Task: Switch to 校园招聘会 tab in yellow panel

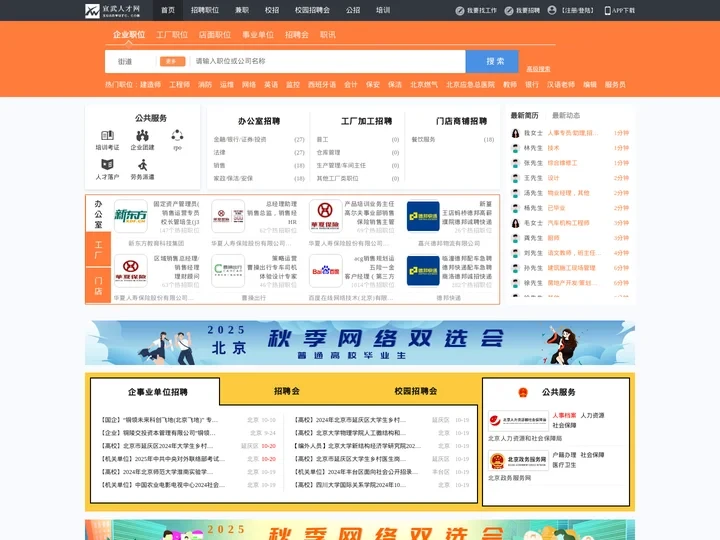Action: 416,391
